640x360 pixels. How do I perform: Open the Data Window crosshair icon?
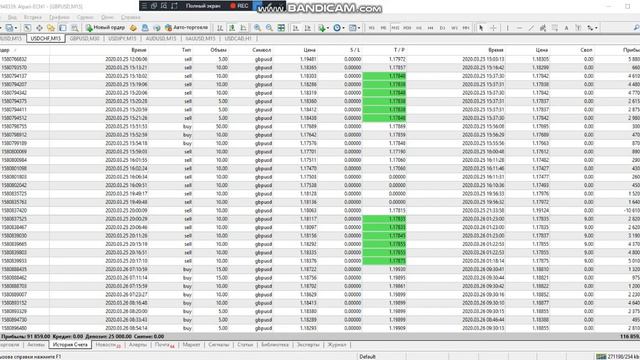[x=39, y=28]
